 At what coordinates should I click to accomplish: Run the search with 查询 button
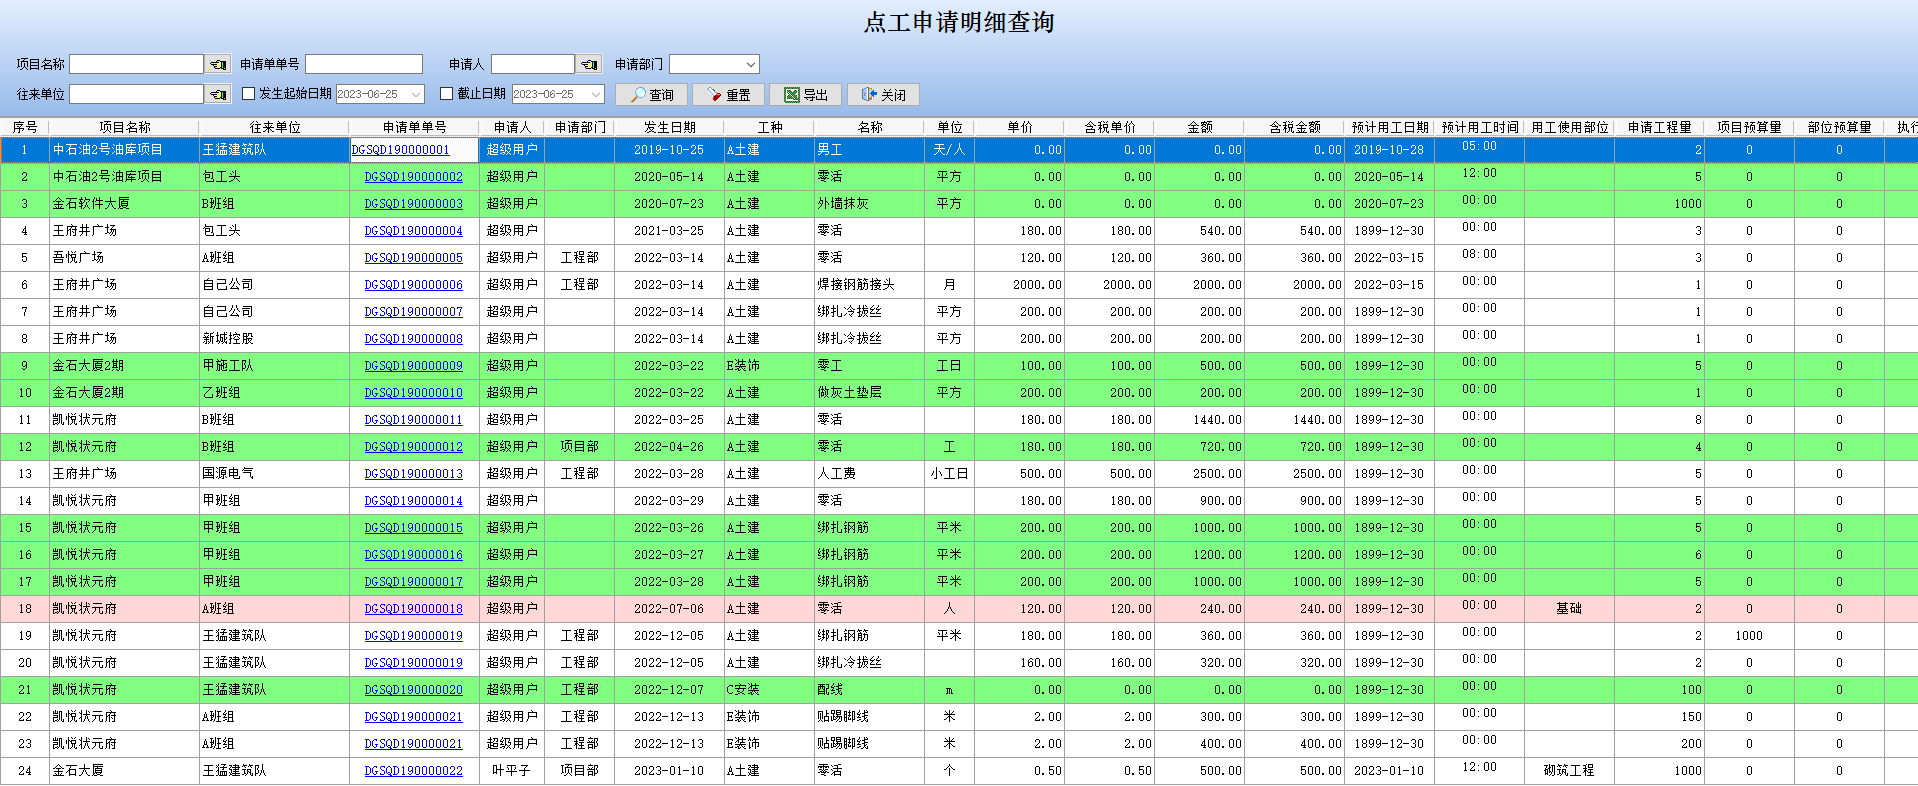651,95
